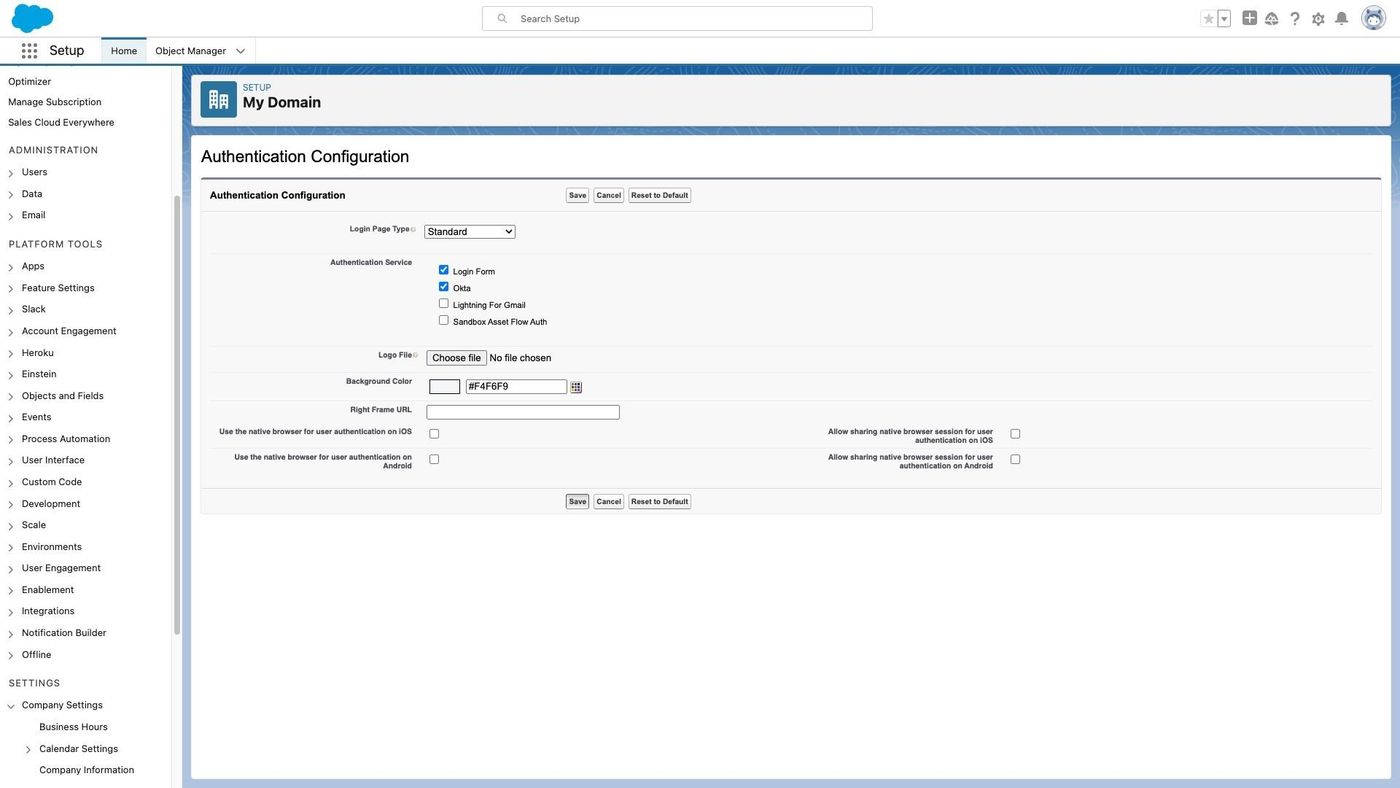1400x788 pixels.
Task: Switch to the Home tab
Action: pyautogui.click(x=124, y=51)
